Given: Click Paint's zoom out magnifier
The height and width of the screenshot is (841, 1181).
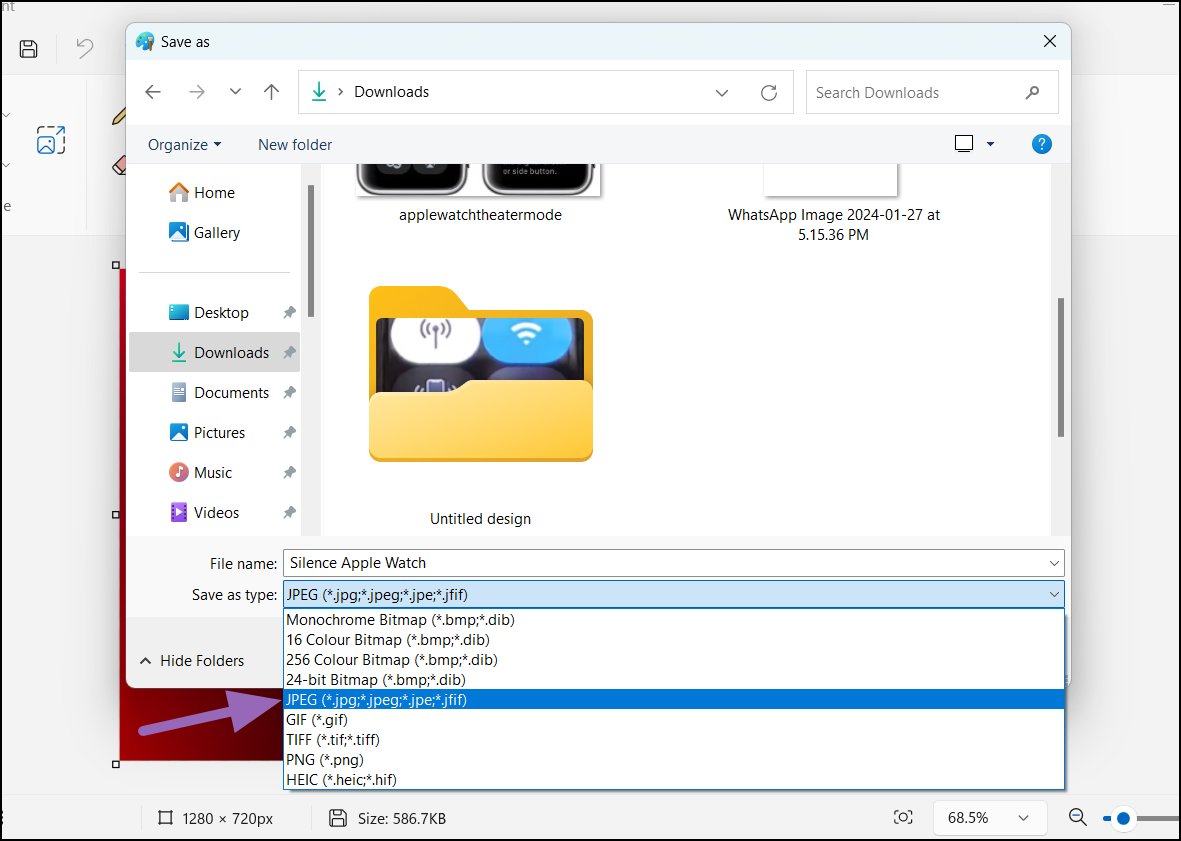Looking at the screenshot, I should tap(1078, 818).
